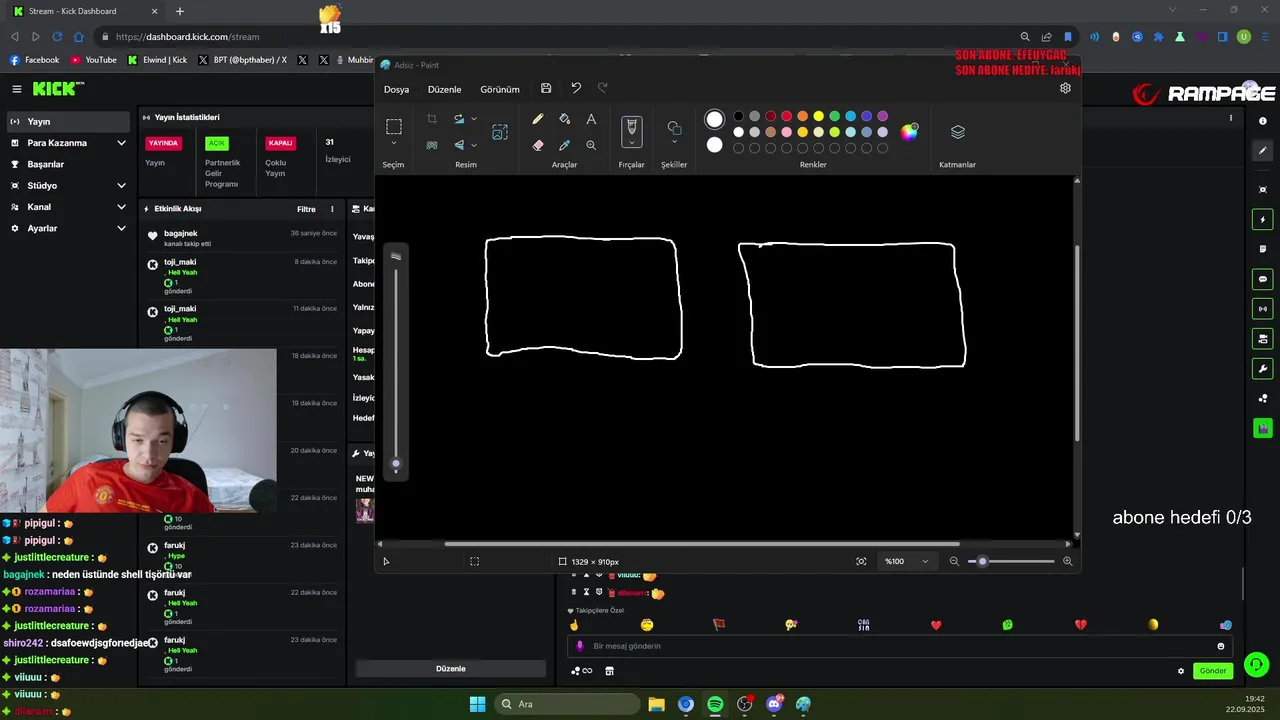Toggle the KAPALI multi-stream badge

click(x=280, y=143)
